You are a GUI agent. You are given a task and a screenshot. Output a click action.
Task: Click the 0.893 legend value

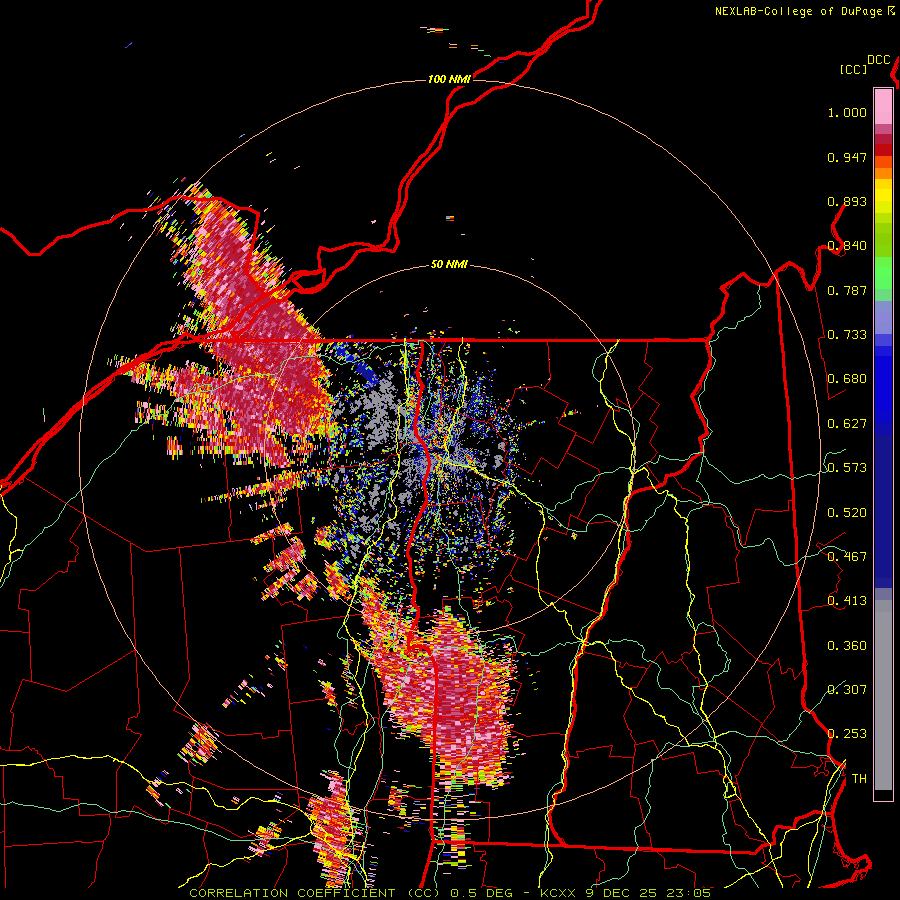click(847, 201)
